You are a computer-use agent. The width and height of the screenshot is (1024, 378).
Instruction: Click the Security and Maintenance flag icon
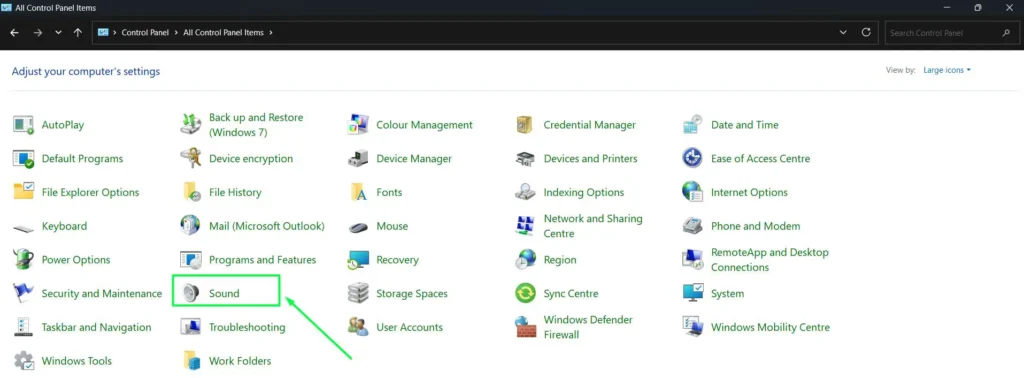tap(24, 293)
